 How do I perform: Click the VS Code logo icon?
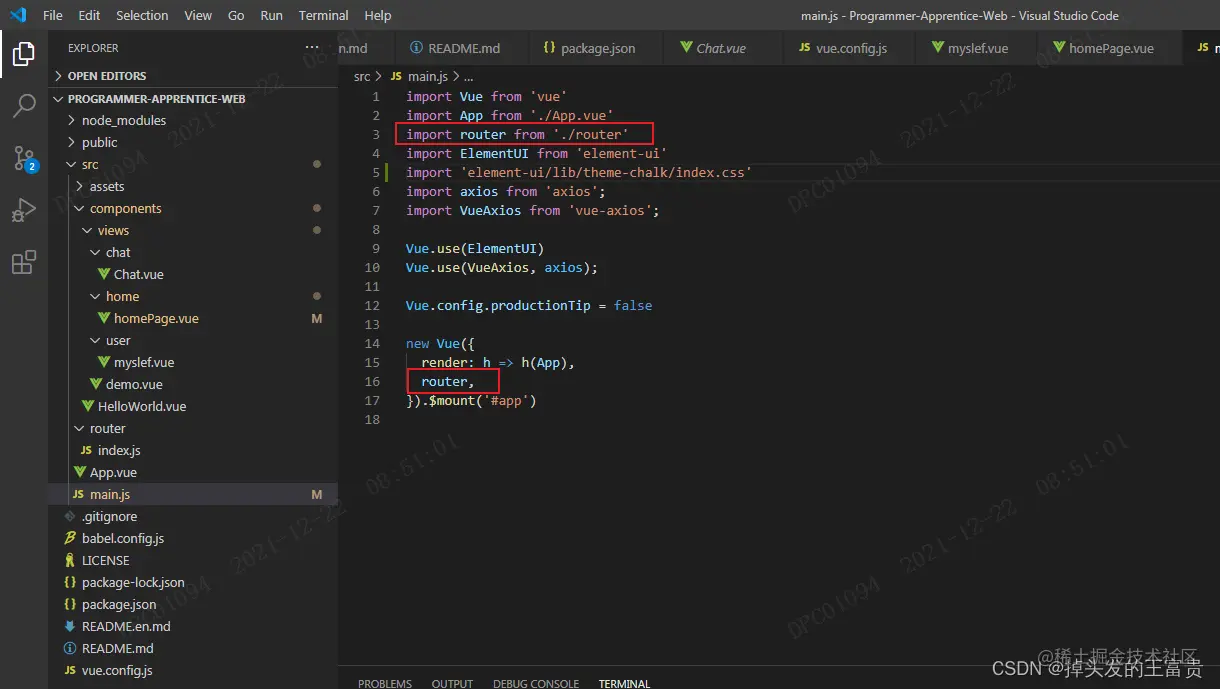coord(17,15)
